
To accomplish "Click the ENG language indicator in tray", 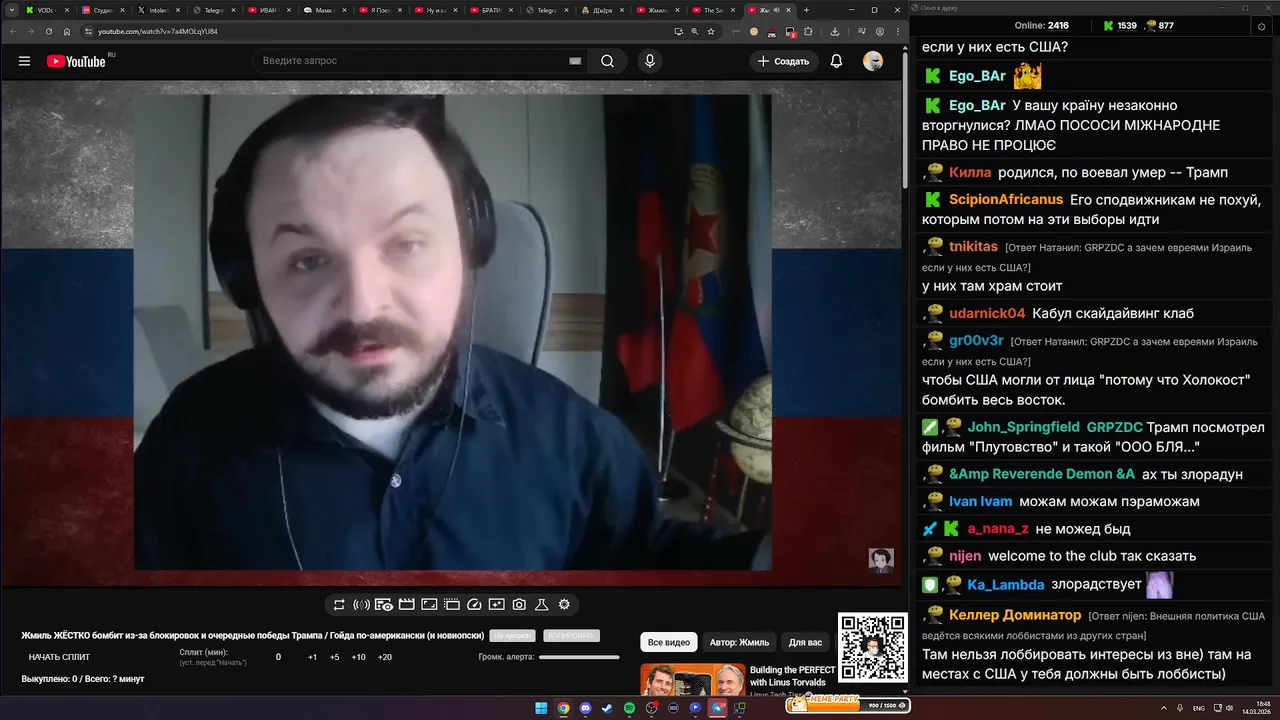I will point(1199,708).
